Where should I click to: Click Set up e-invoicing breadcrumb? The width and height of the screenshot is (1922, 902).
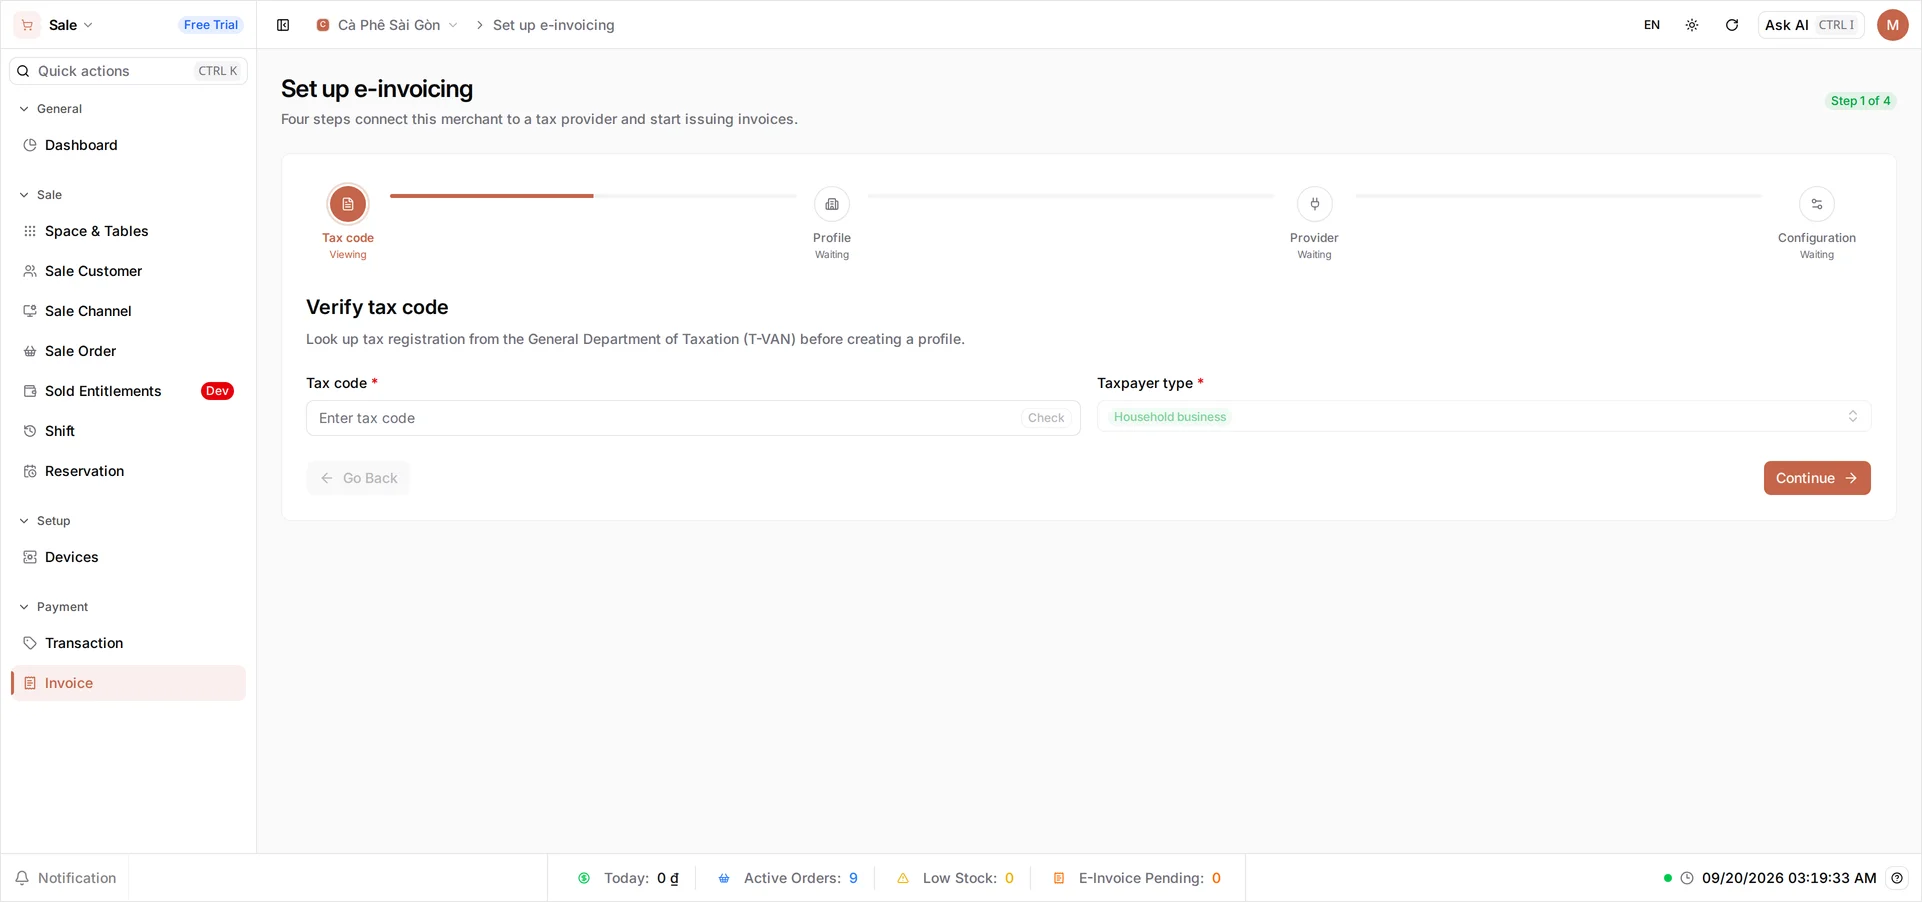coord(554,25)
